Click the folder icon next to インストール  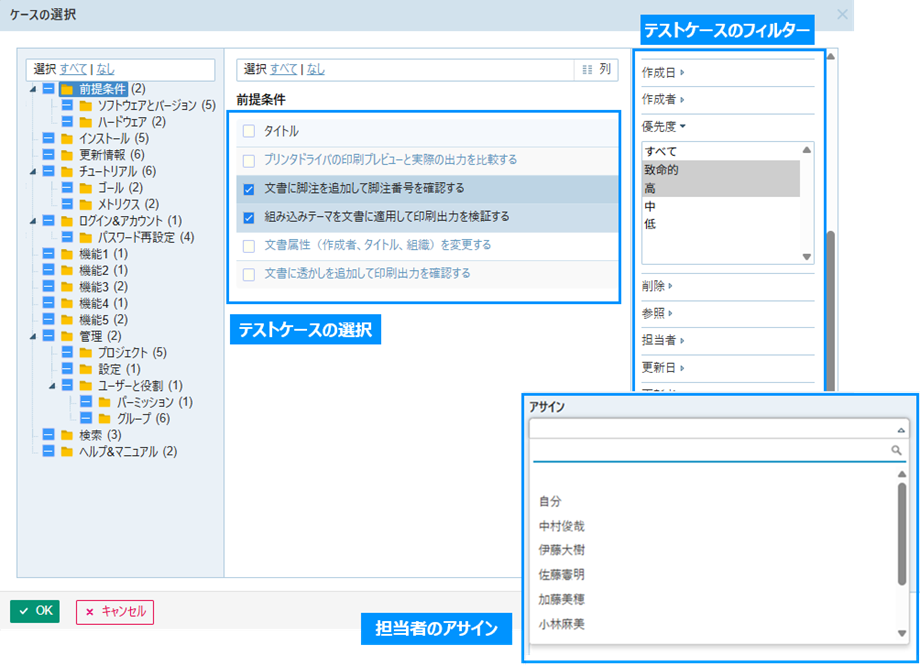pyautogui.click(x=67, y=138)
